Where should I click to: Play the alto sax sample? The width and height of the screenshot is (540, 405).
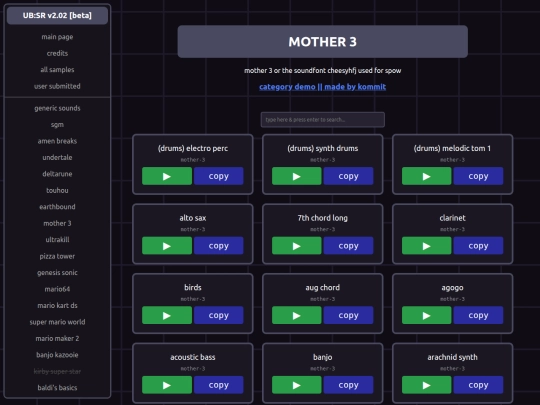[x=167, y=246]
